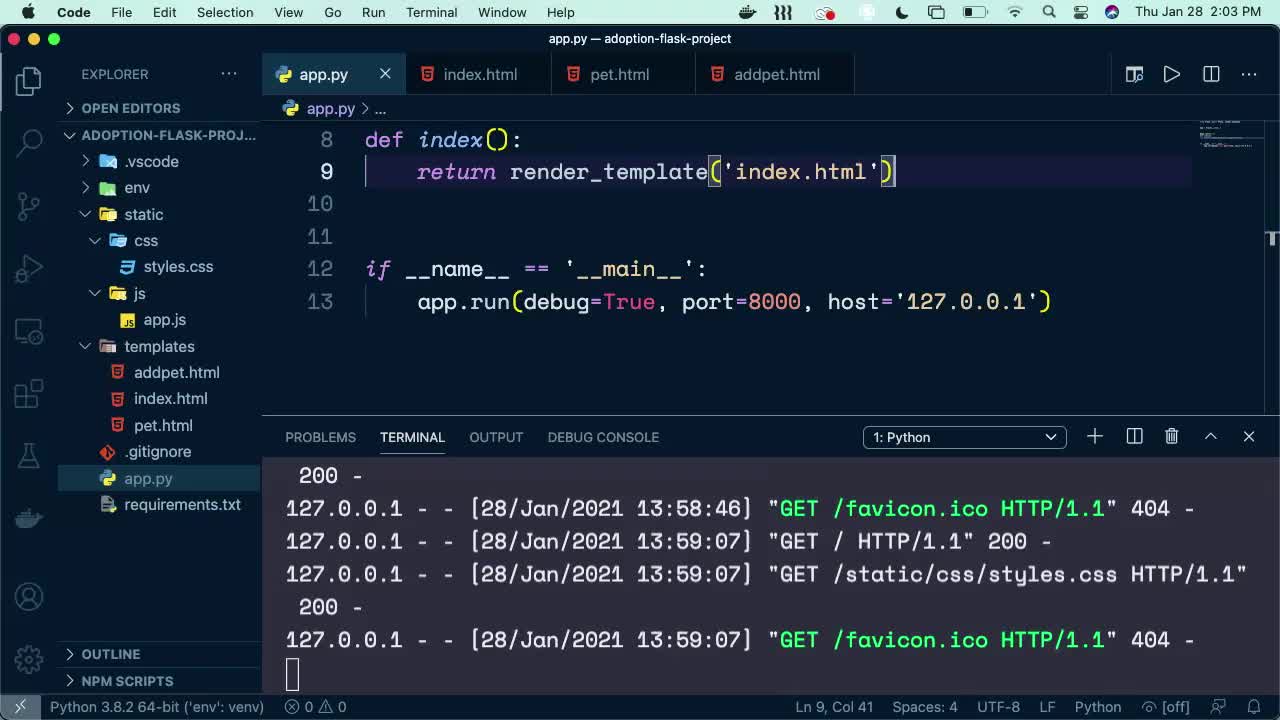
Task: Toggle the notifications bell in the status bar
Action: [1255, 706]
